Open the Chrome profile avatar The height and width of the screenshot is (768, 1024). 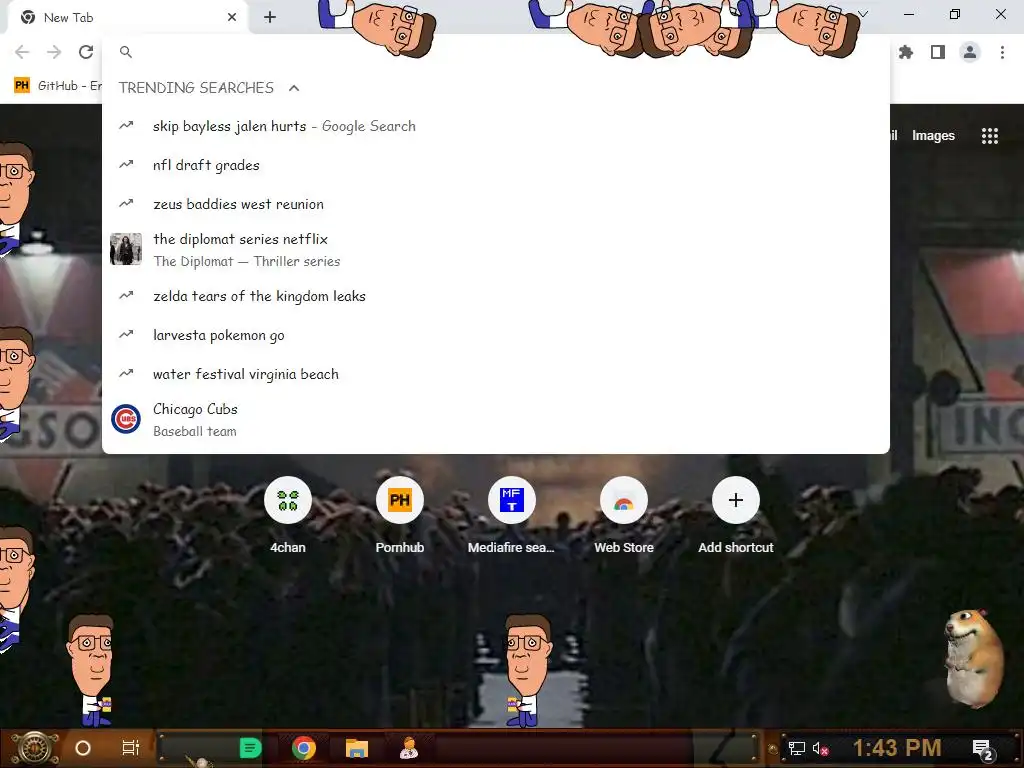970,52
